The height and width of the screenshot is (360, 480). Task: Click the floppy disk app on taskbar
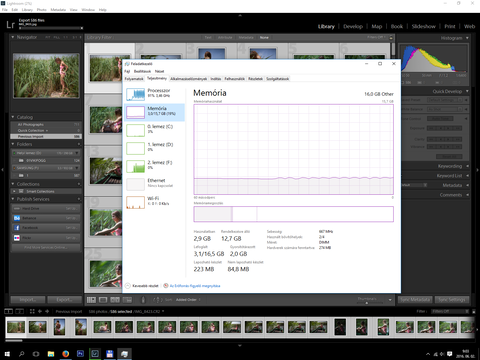coord(110,354)
